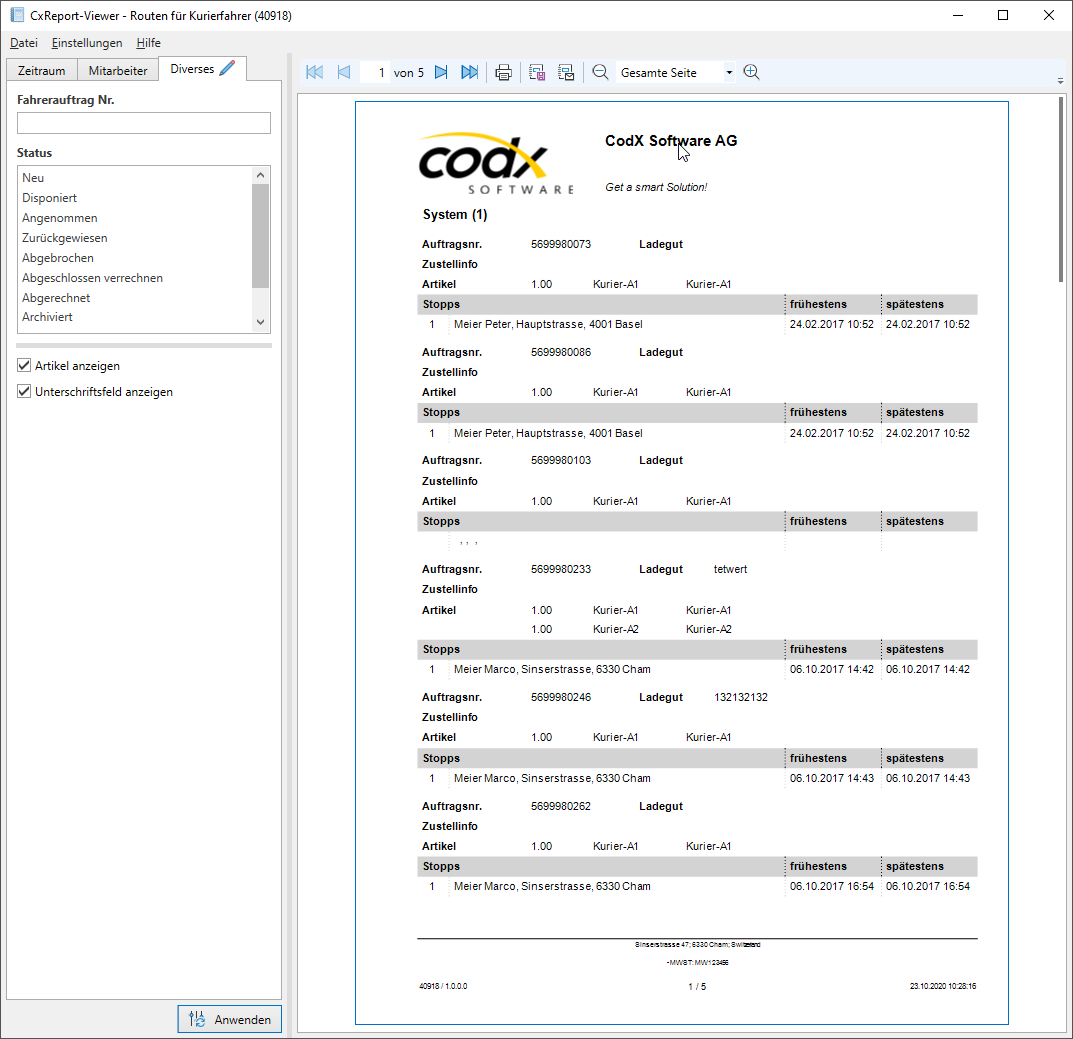Image resolution: width=1073 pixels, height=1039 pixels.
Task: Click order number 5699980262 in report
Action: click(560, 806)
